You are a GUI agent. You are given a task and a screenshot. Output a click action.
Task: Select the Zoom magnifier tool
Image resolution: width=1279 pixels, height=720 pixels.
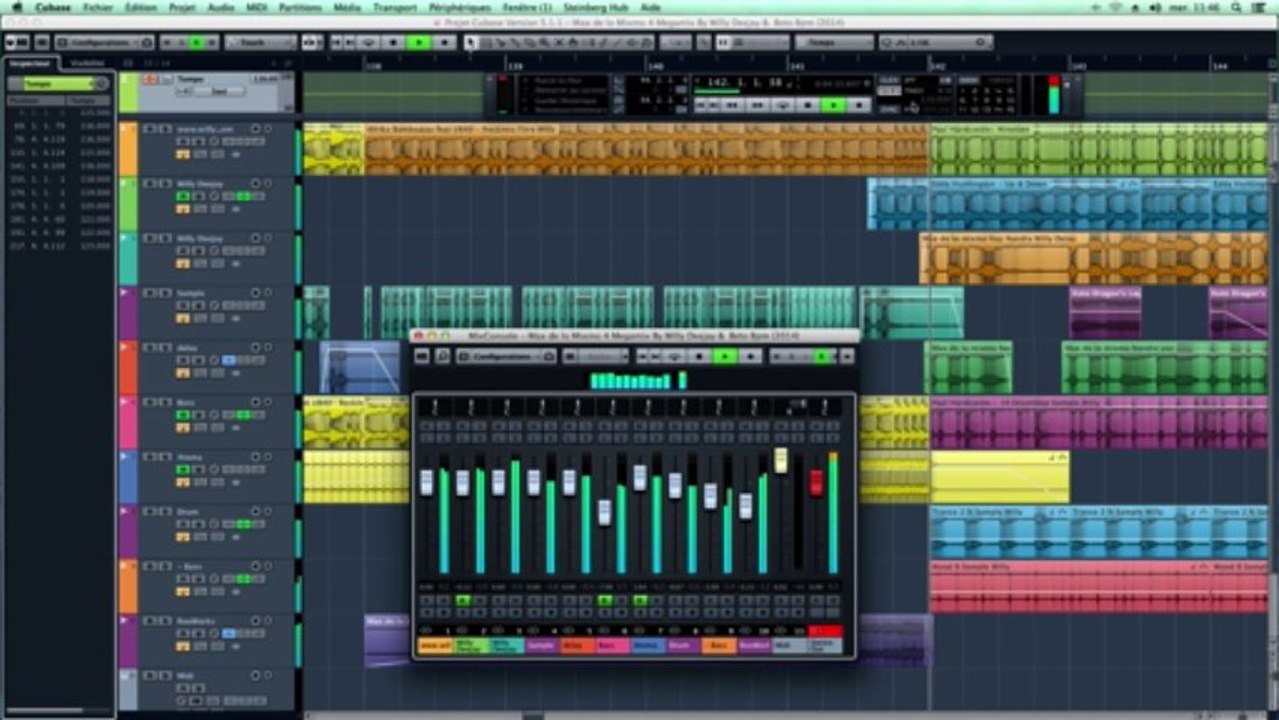[x=544, y=42]
